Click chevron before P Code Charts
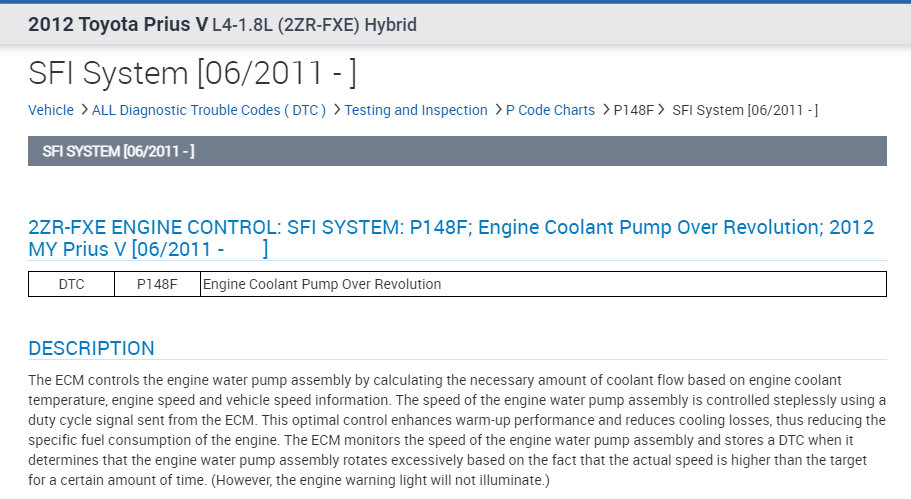This screenshot has height=499, width=911. [x=498, y=110]
